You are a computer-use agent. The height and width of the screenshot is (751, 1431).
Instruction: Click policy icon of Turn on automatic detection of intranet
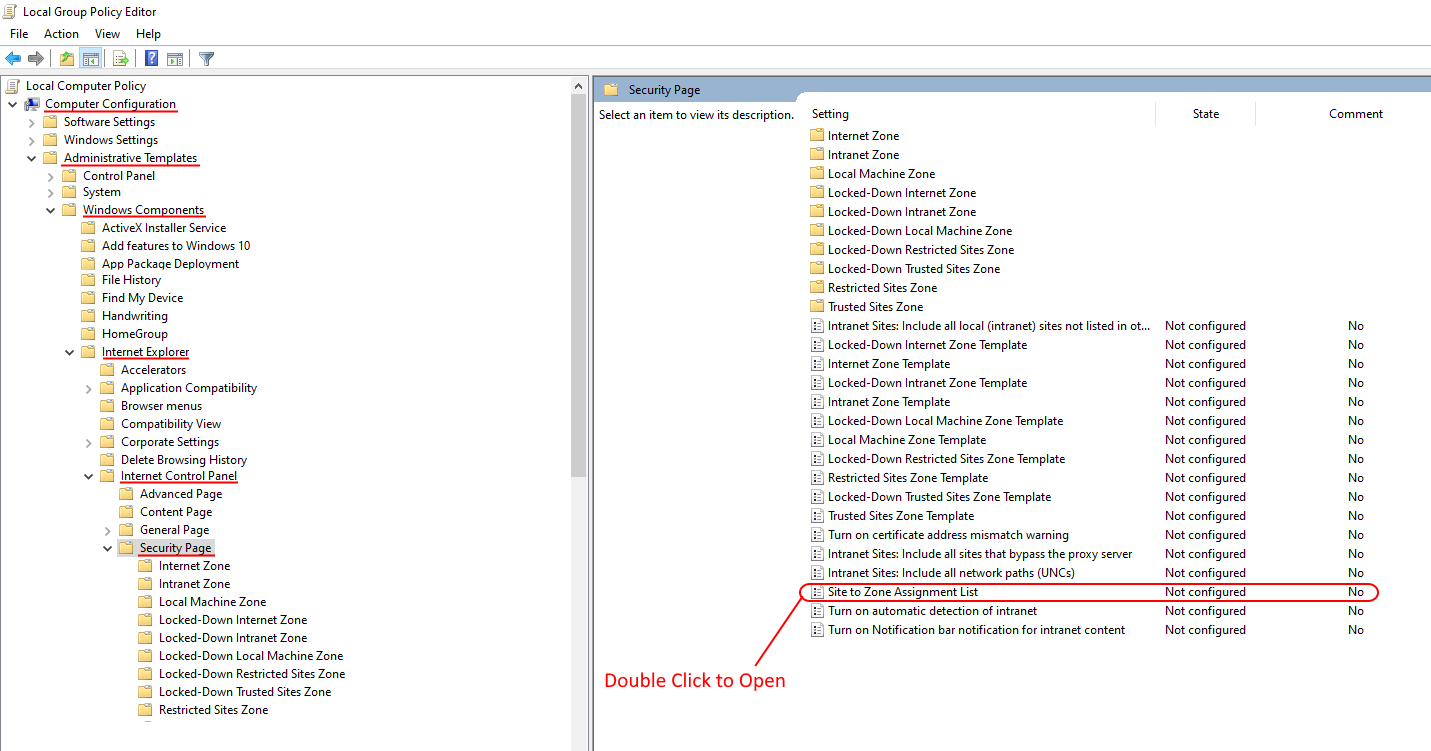click(816, 611)
